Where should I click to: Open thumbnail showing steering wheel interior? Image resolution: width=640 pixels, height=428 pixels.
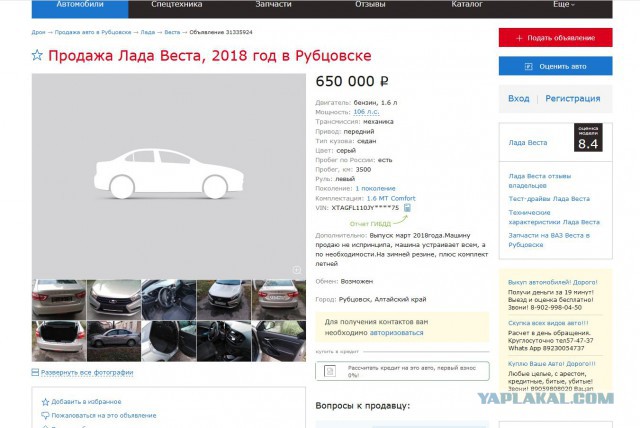169,299
